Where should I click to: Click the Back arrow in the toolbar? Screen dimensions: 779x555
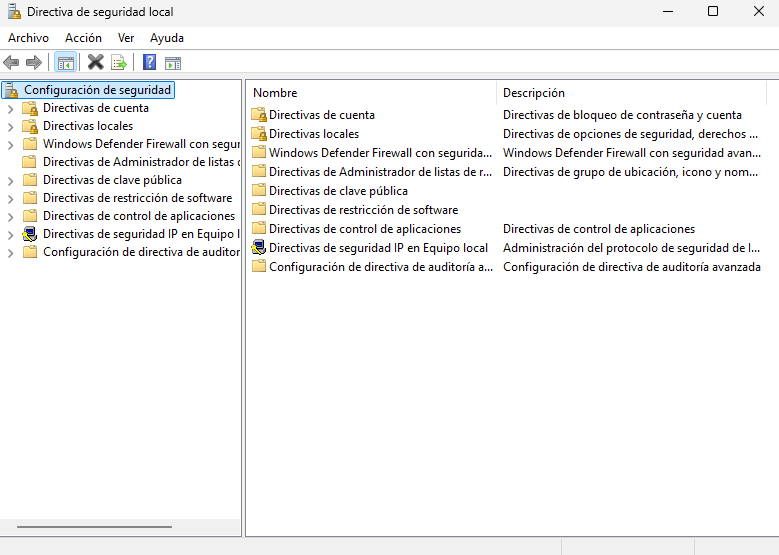point(12,62)
